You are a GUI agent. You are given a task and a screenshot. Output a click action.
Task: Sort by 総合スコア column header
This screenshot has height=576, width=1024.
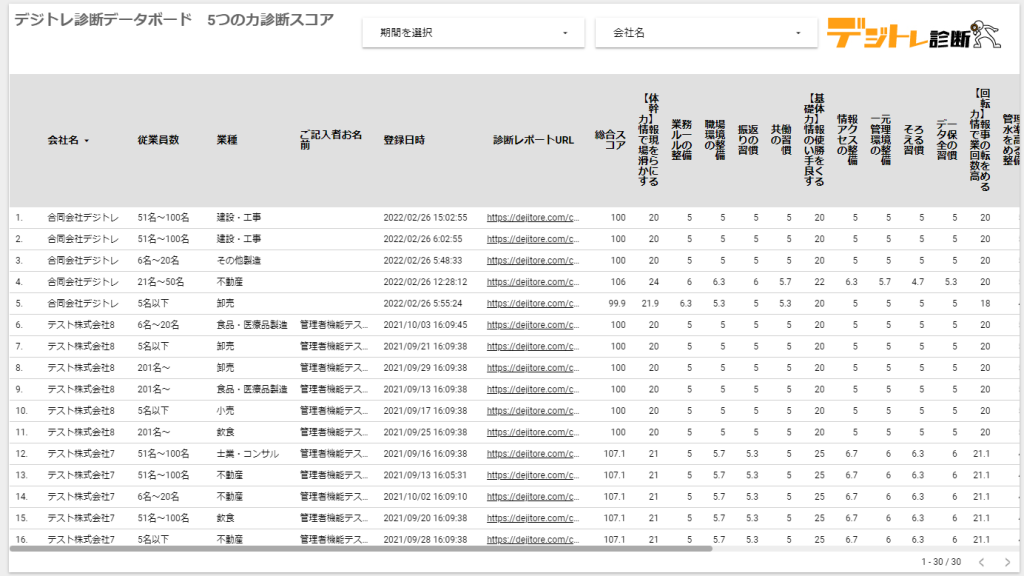click(x=610, y=140)
